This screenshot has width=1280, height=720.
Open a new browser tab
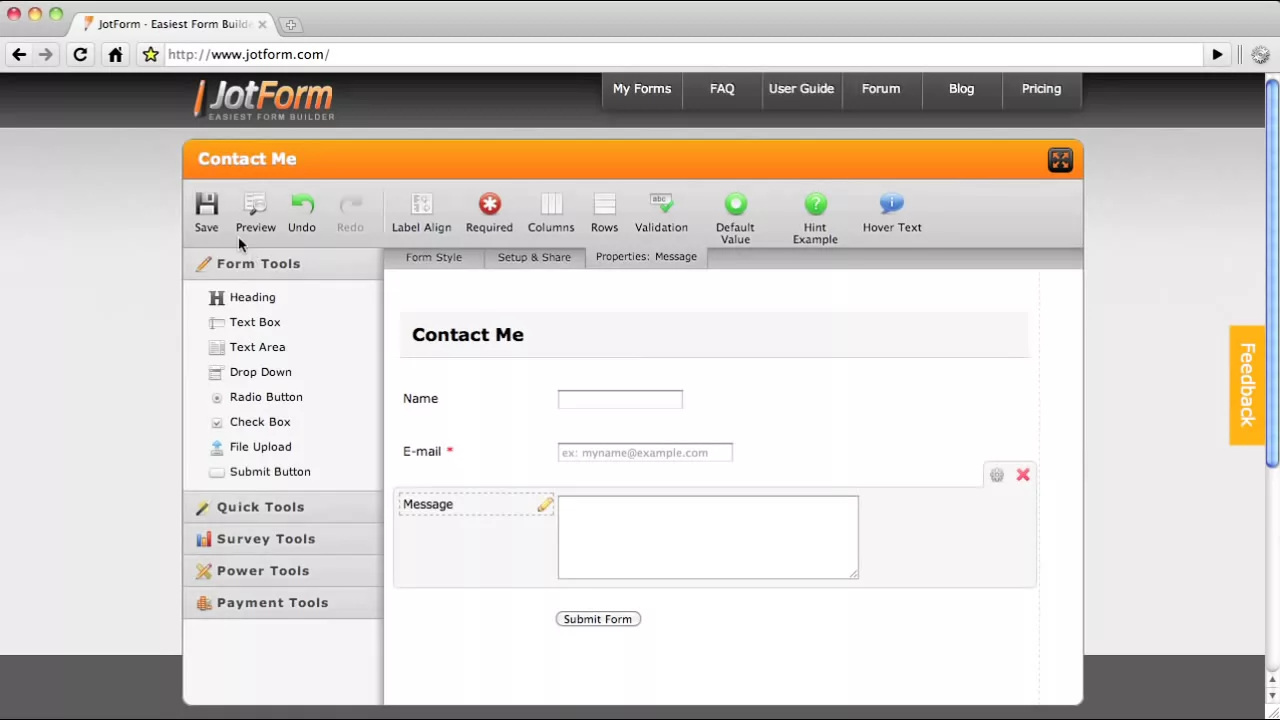(x=290, y=25)
